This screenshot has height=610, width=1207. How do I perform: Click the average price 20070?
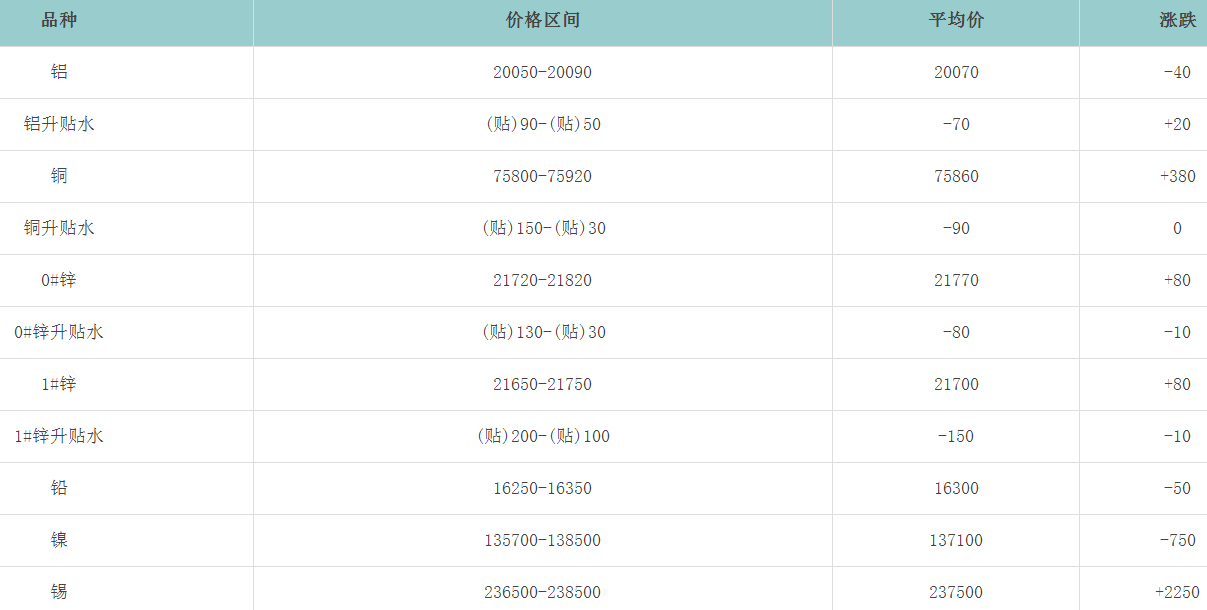[x=955, y=72]
